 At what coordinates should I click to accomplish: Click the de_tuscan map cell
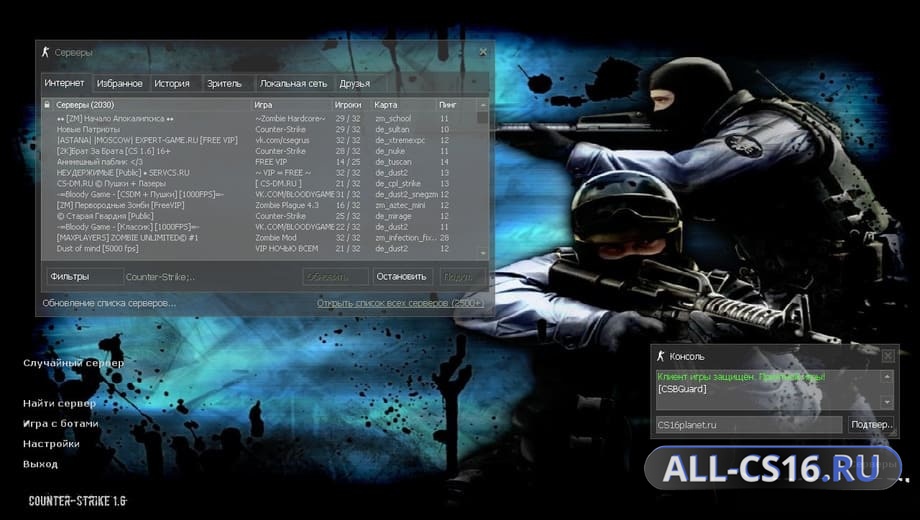pyautogui.click(x=393, y=162)
